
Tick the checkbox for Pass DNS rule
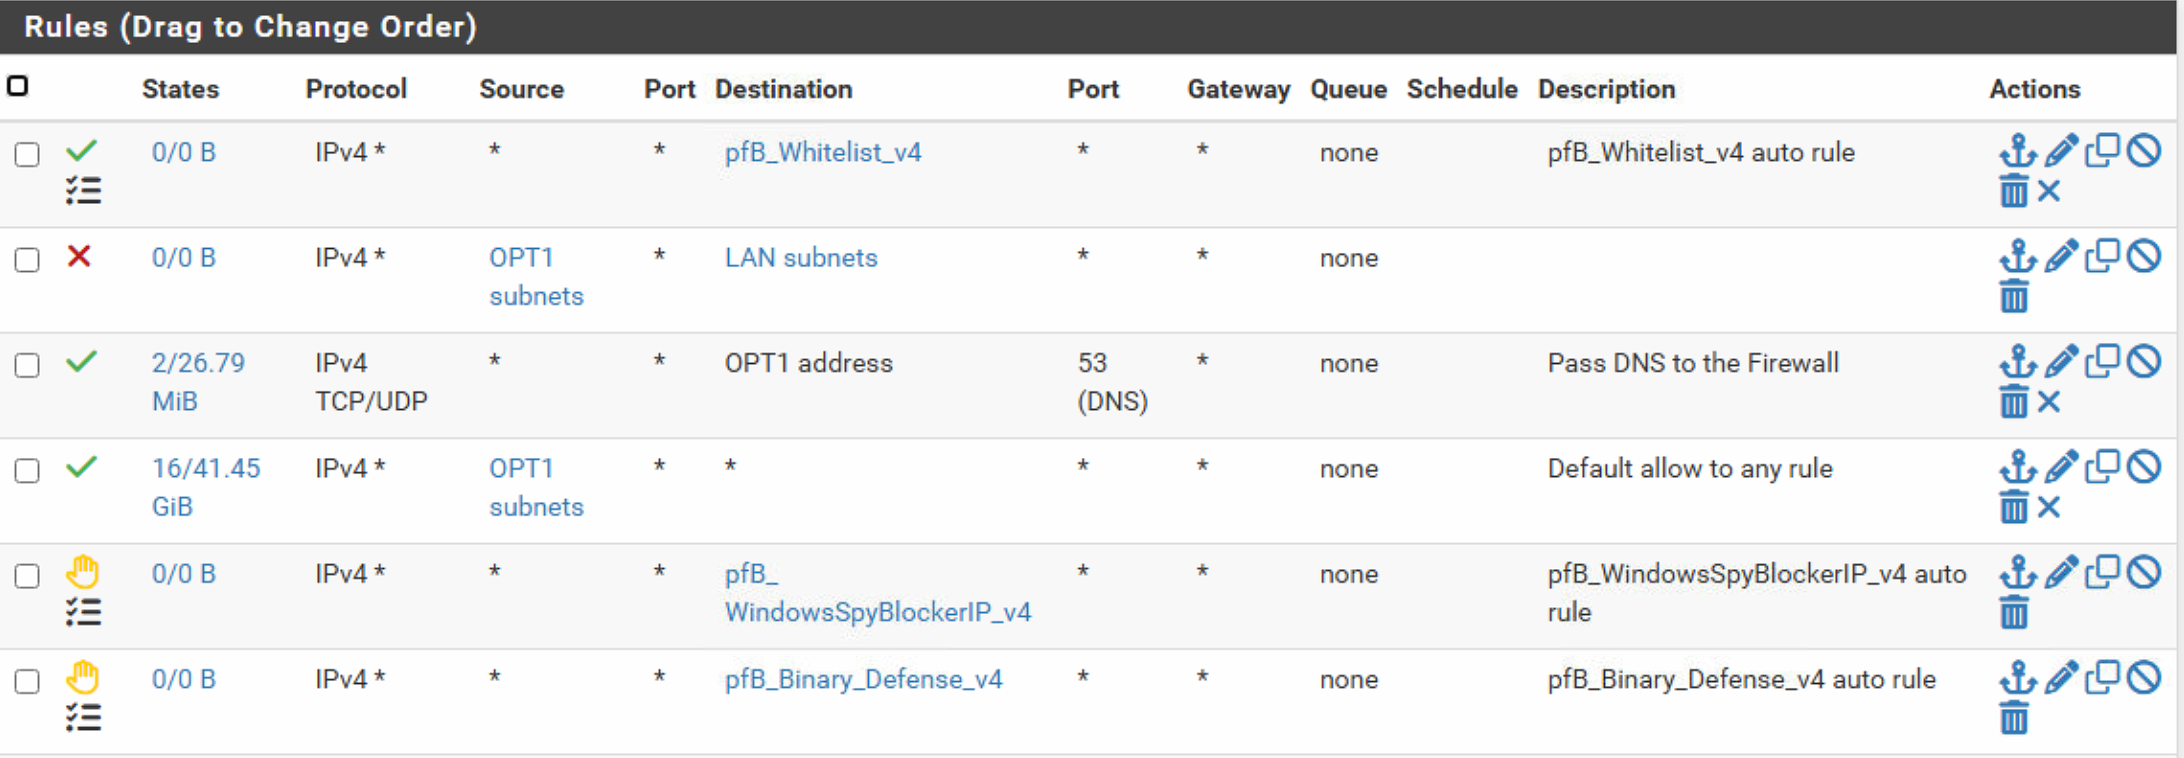click(27, 365)
